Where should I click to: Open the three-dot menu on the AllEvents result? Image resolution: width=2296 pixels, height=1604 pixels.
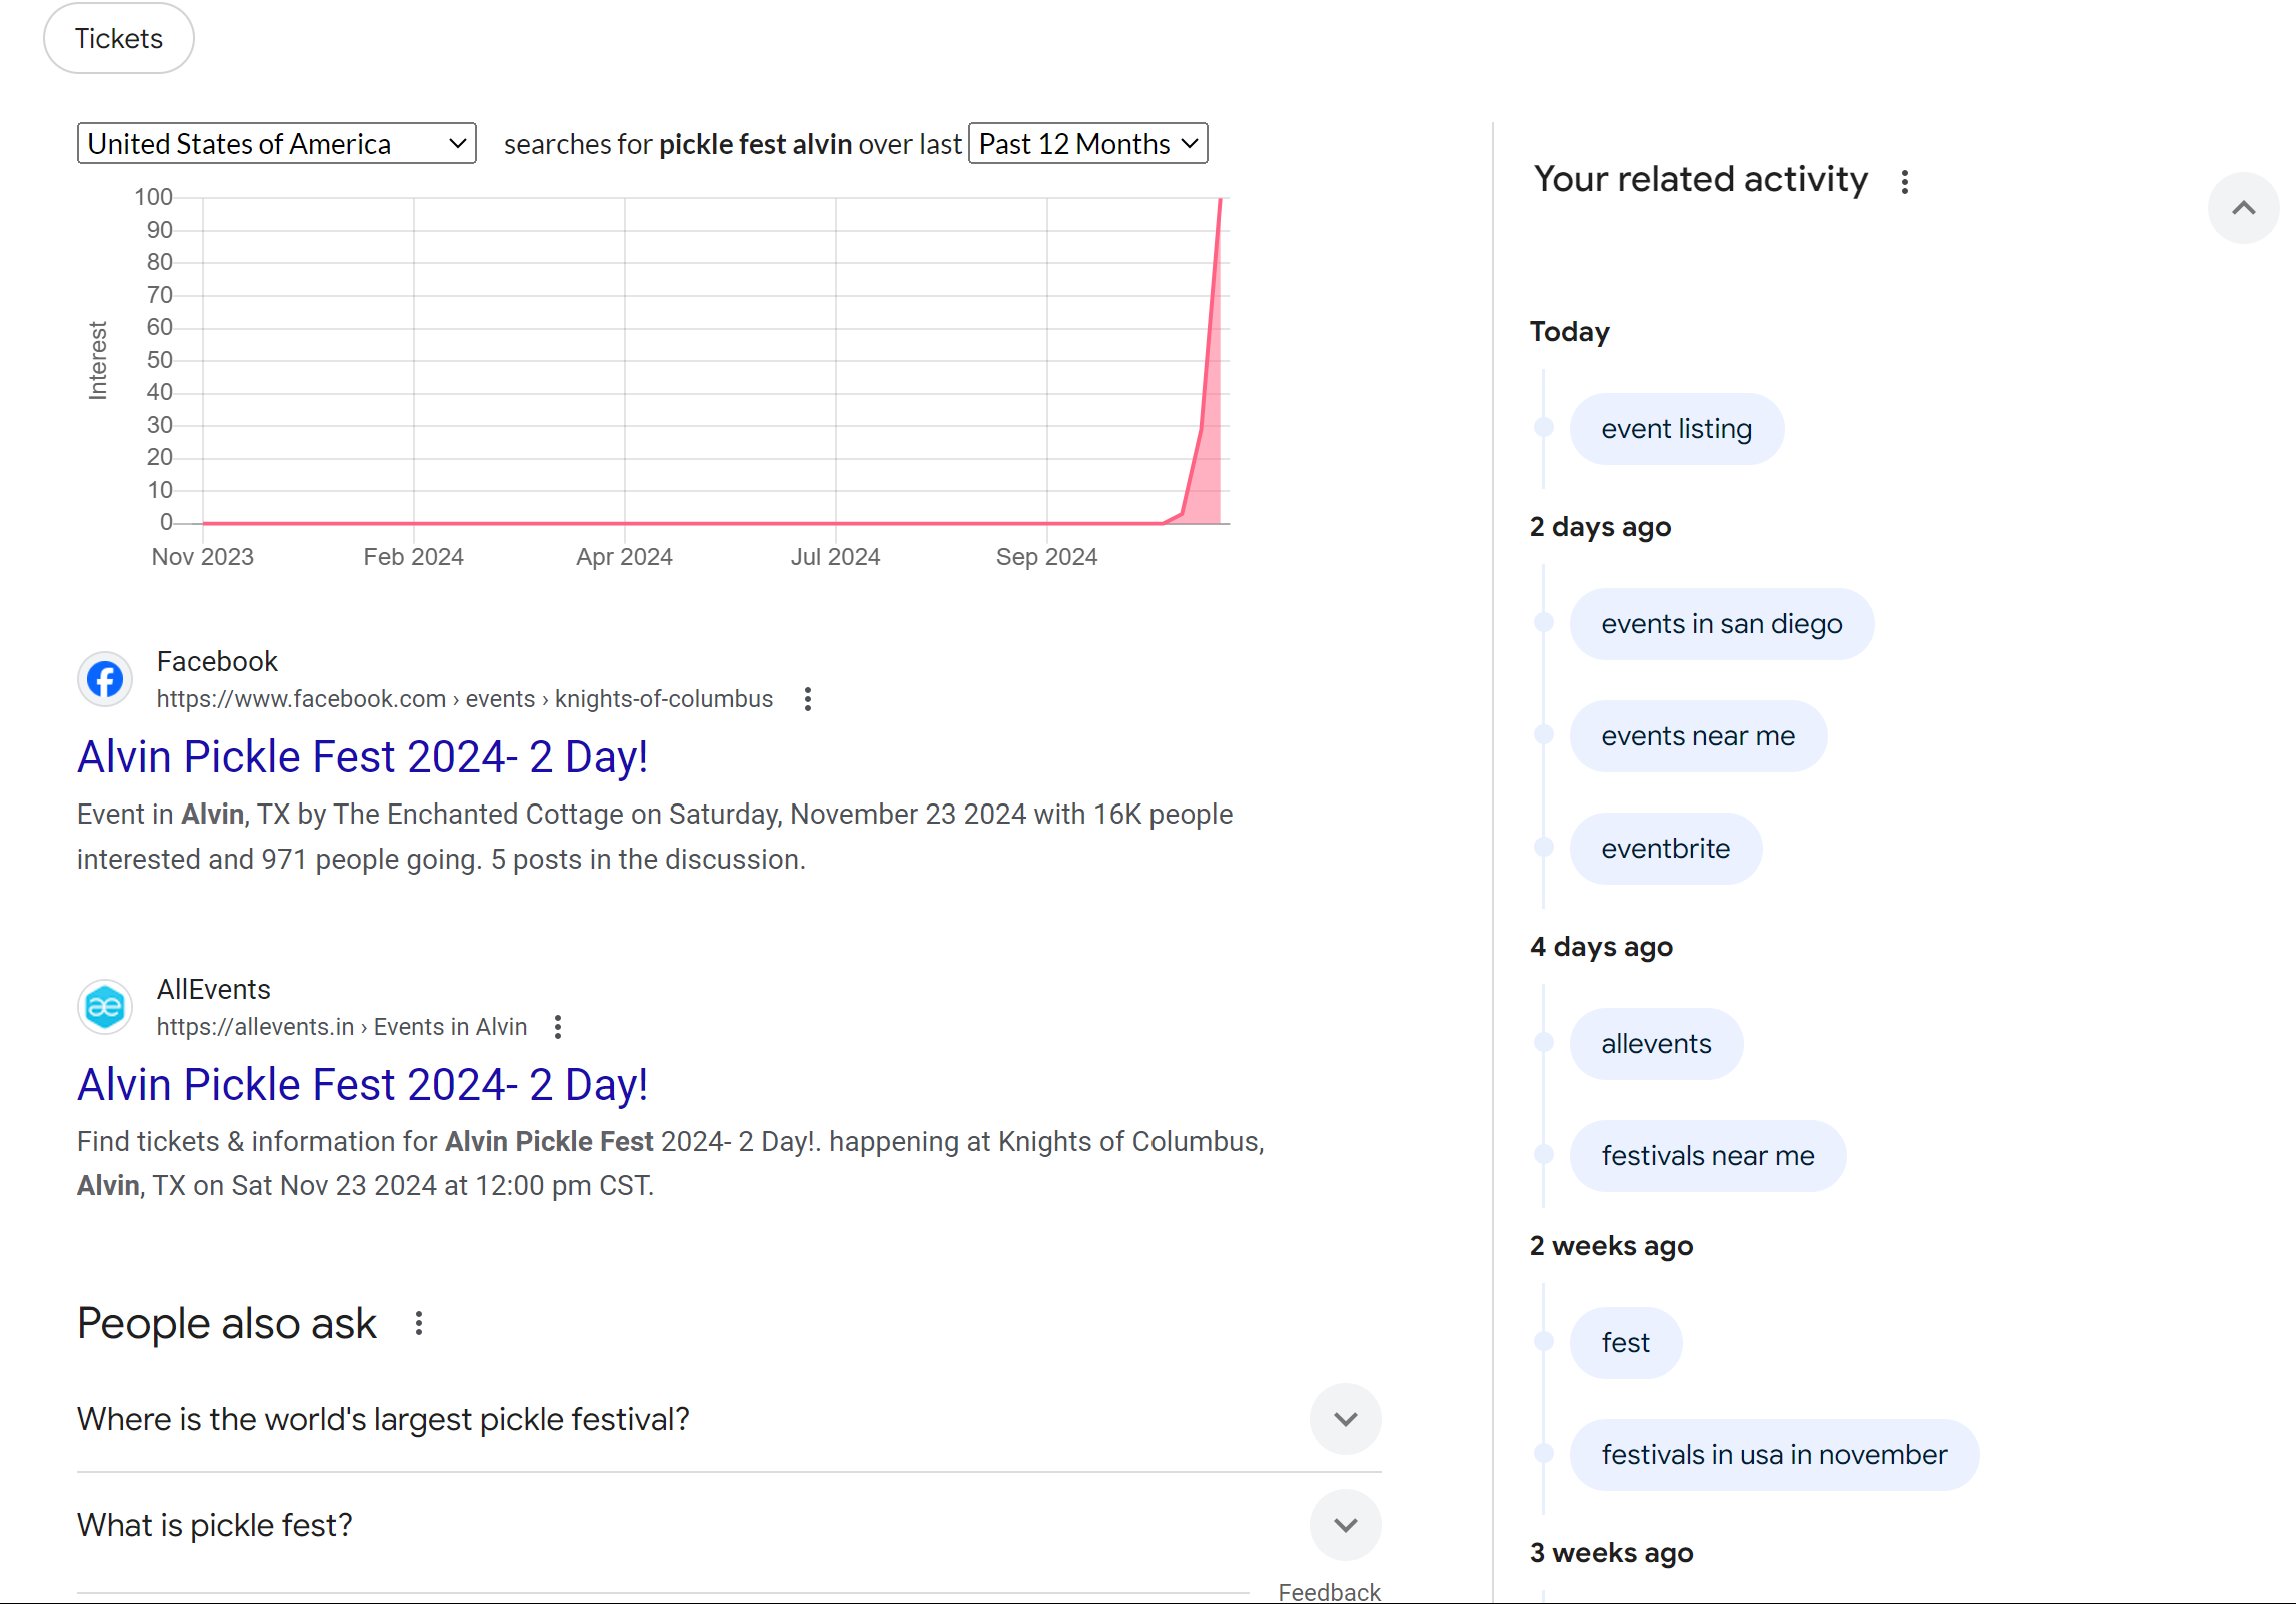tap(557, 1026)
